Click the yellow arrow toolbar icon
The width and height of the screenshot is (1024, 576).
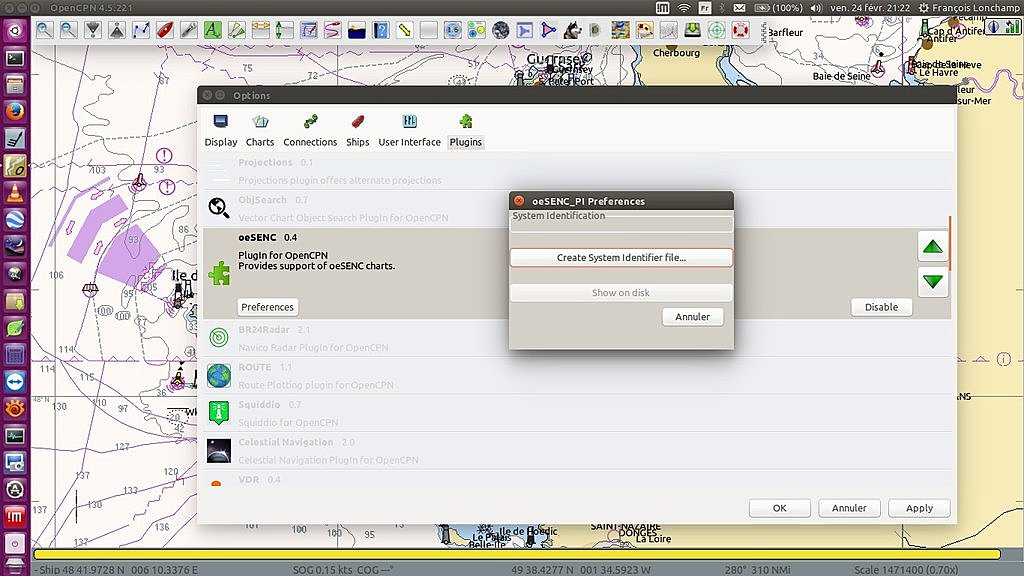(405, 30)
